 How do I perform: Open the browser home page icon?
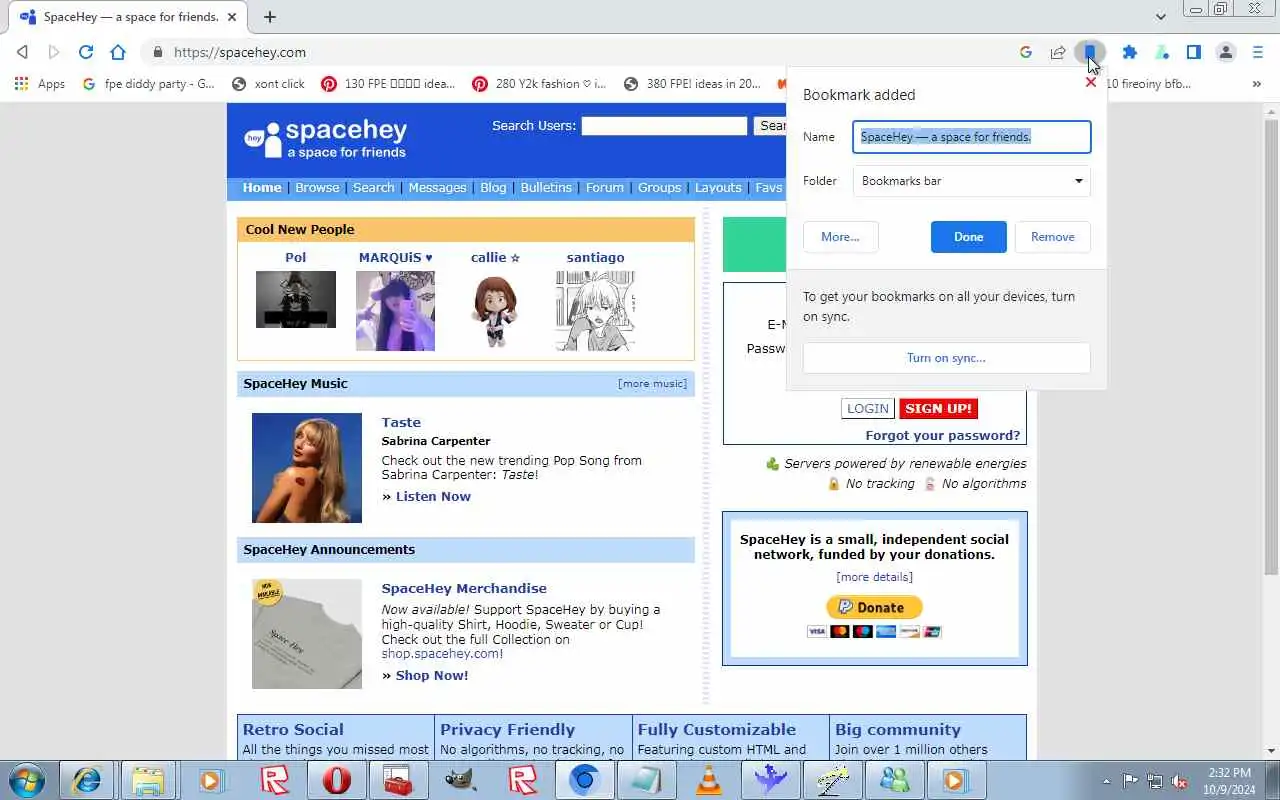[x=118, y=52]
